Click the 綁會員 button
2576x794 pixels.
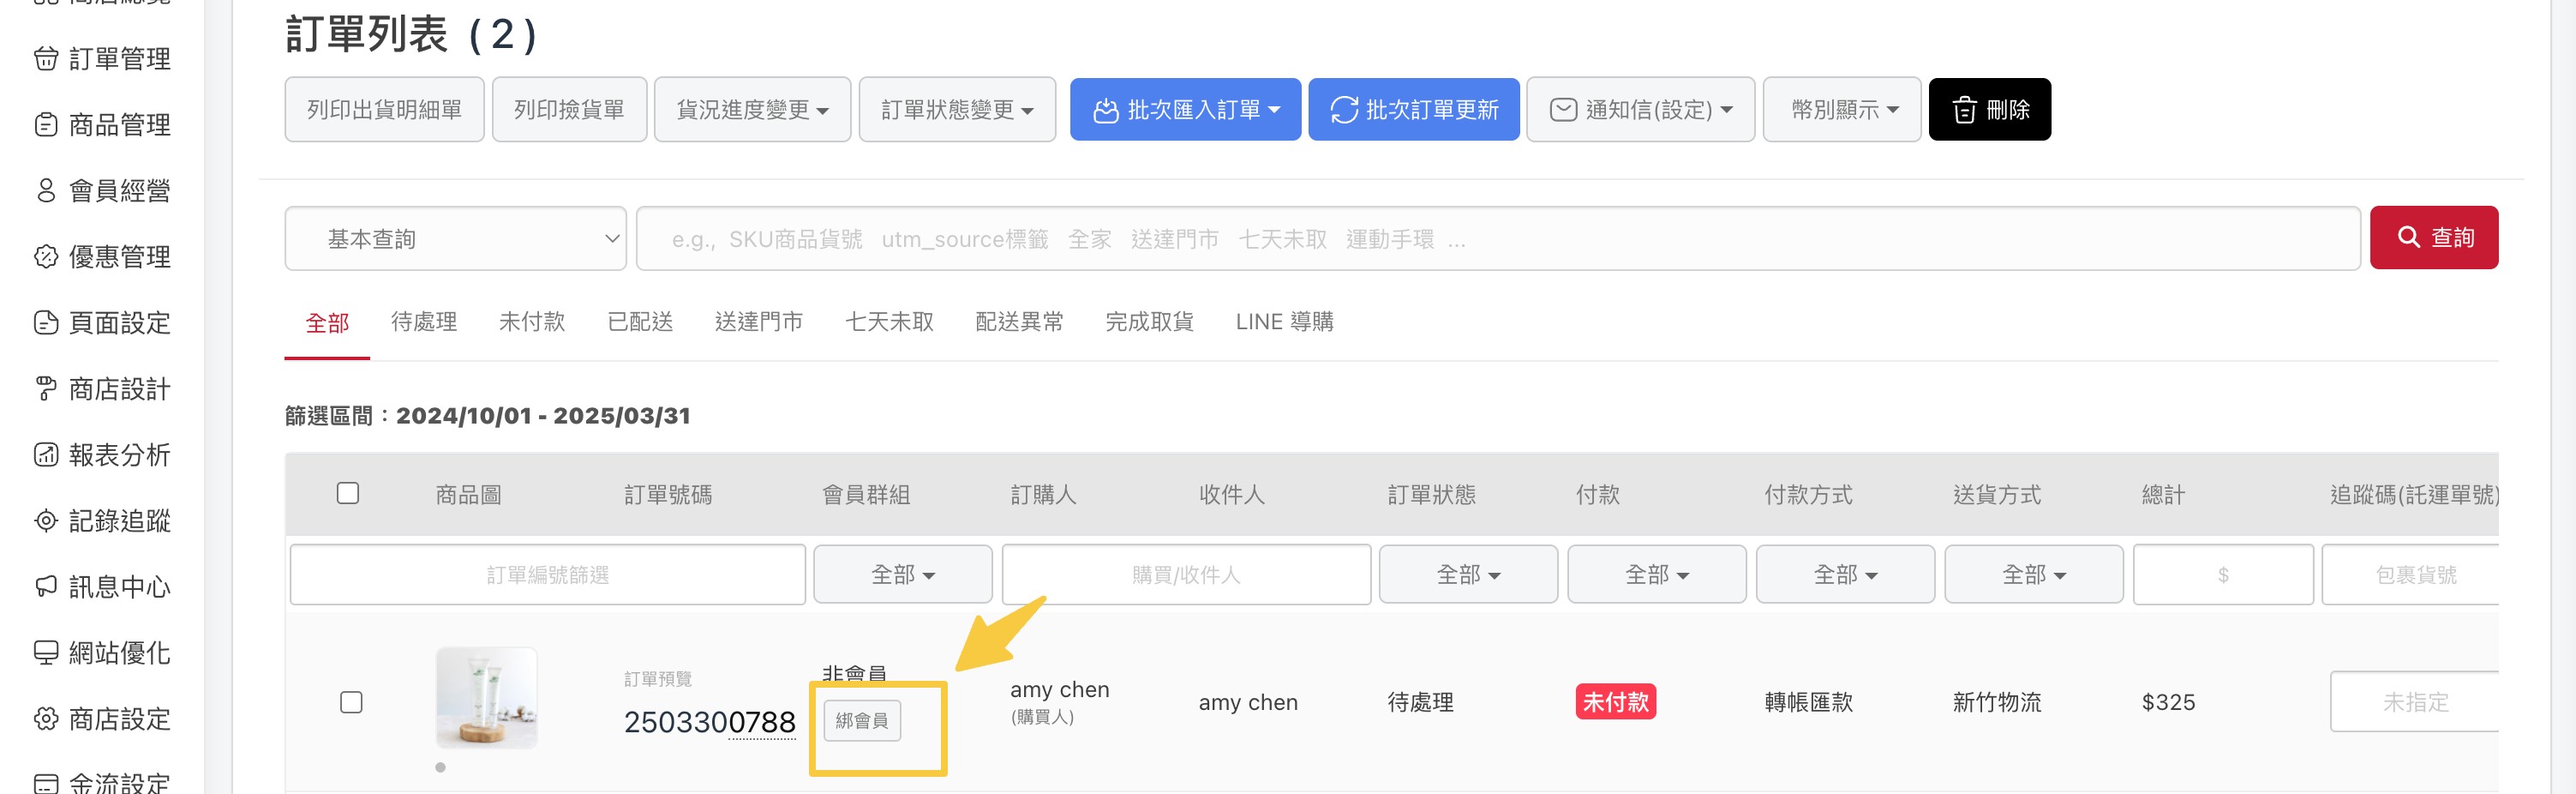click(x=862, y=721)
